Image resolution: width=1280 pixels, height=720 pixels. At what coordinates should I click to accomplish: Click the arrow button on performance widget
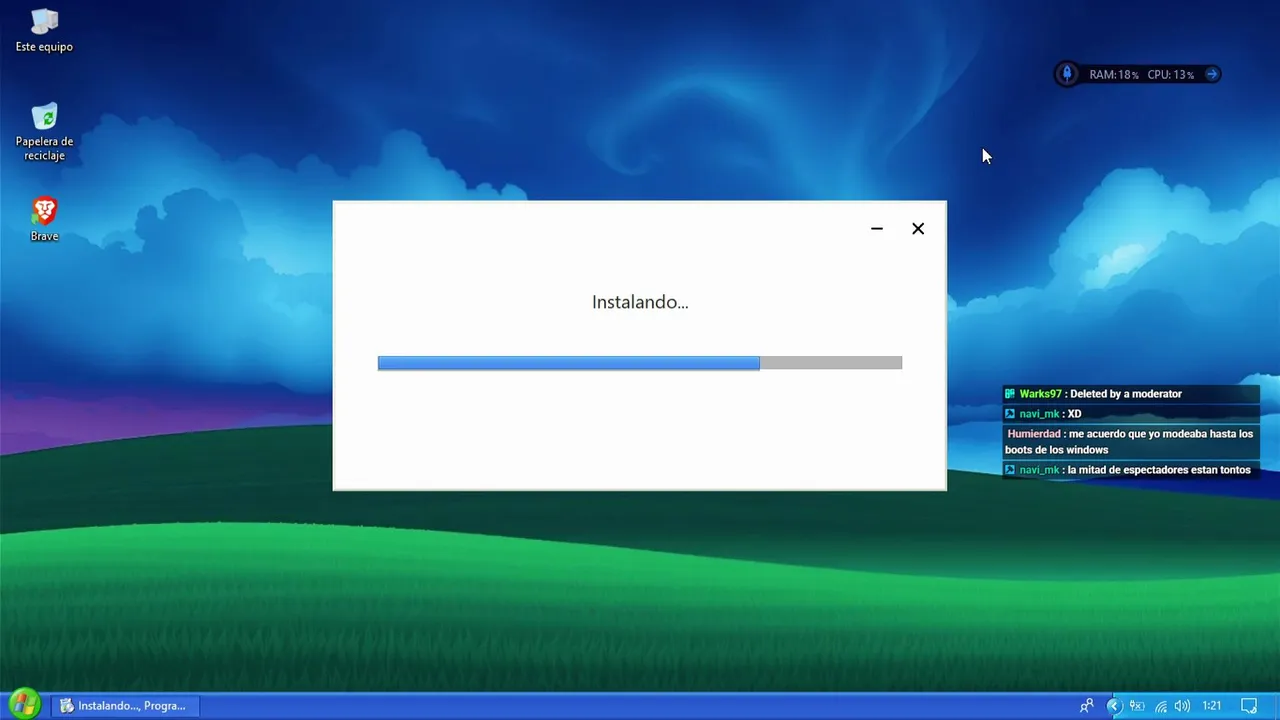[x=1212, y=74]
